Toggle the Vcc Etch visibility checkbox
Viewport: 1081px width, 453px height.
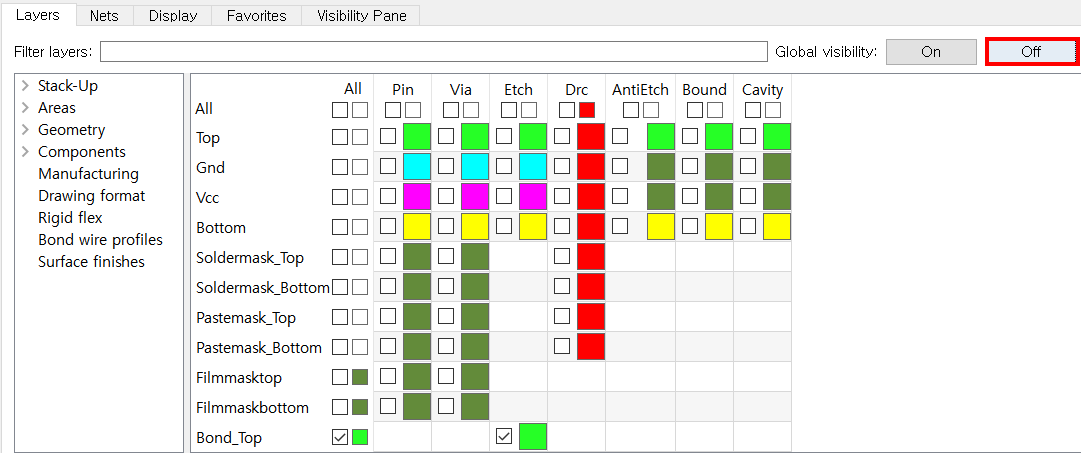pyautogui.click(x=504, y=197)
